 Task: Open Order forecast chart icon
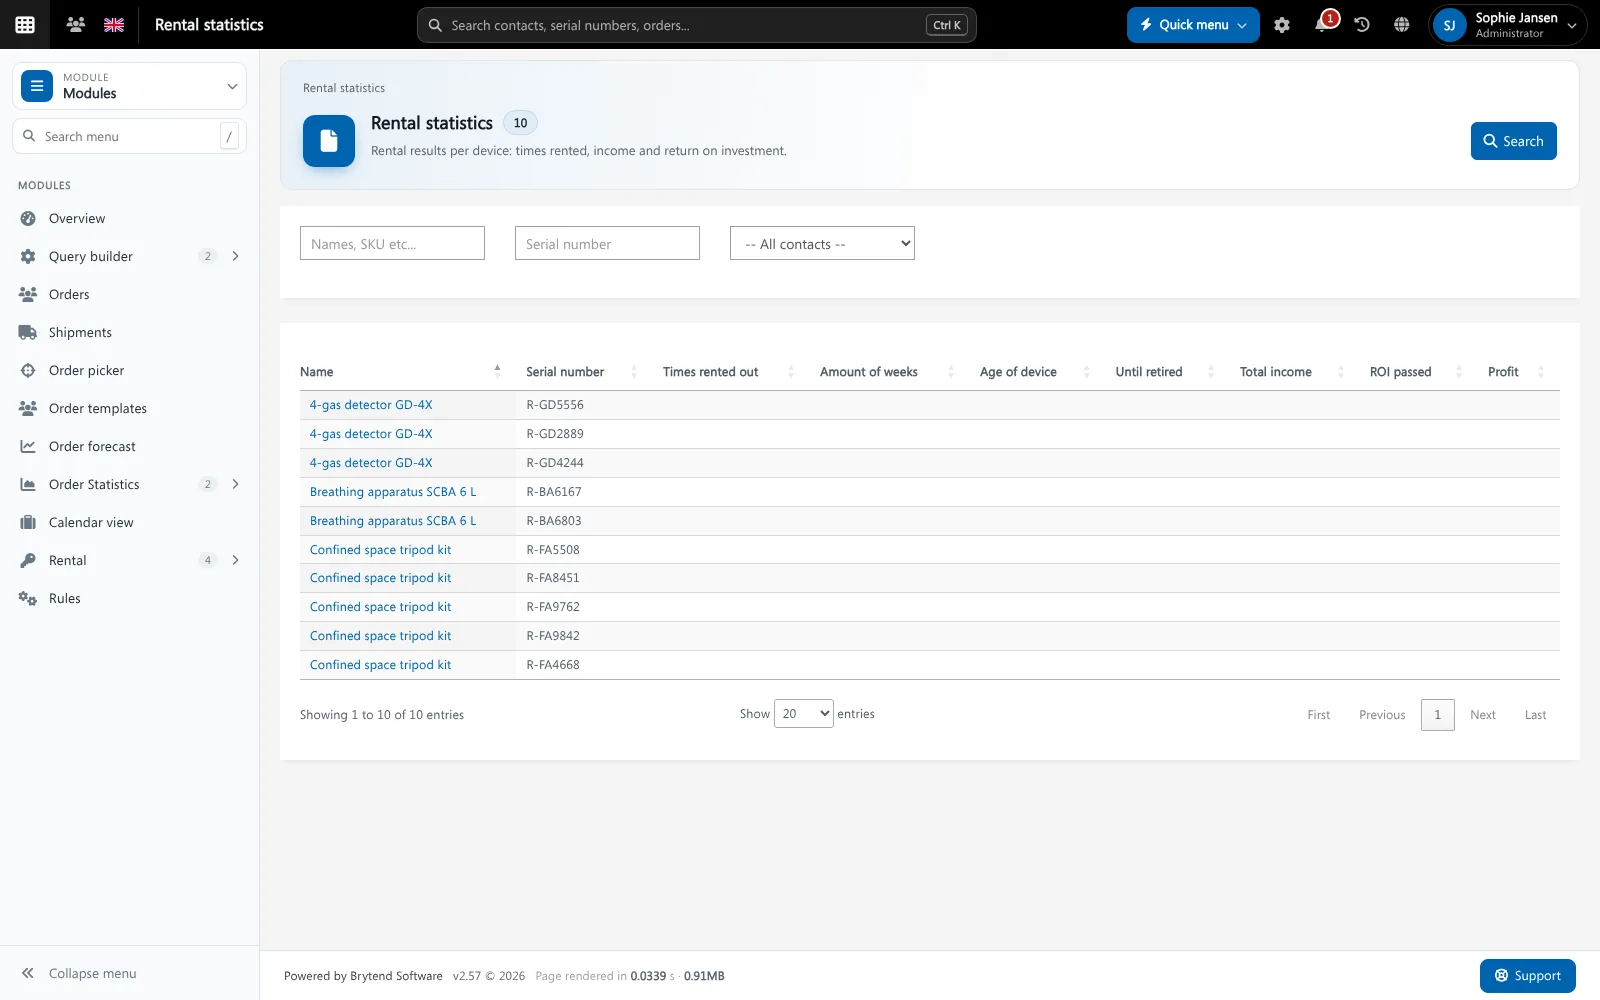[28, 446]
